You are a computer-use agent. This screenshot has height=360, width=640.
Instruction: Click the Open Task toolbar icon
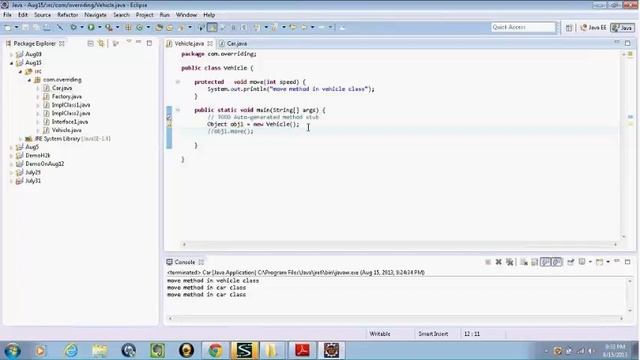pos(170,27)
